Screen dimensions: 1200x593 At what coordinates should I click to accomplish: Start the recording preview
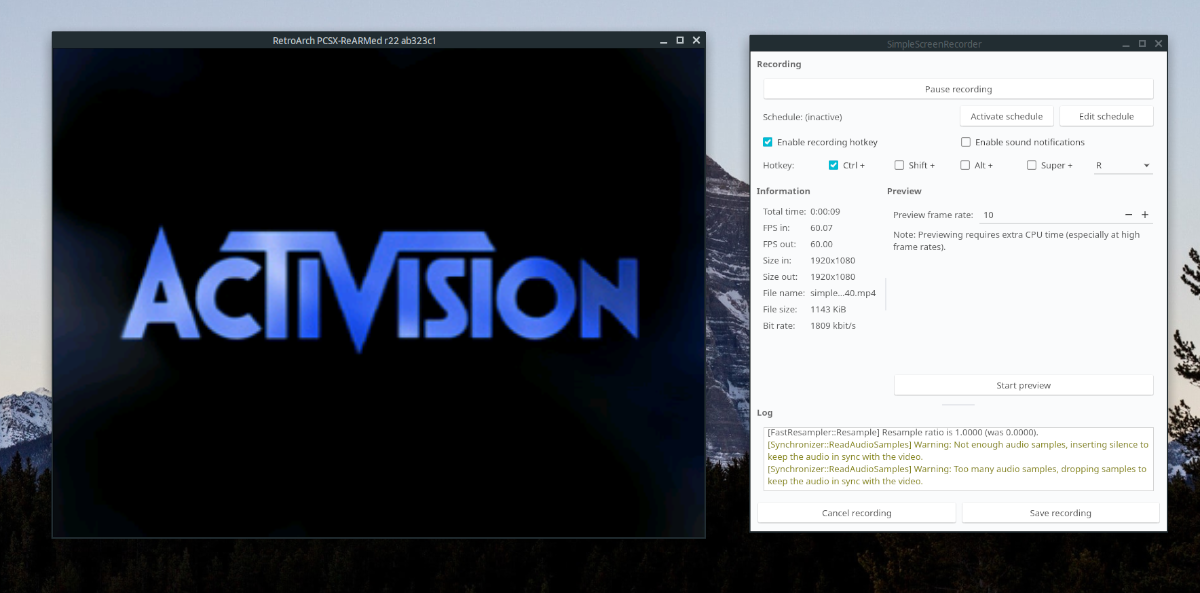coord(1023,385)
